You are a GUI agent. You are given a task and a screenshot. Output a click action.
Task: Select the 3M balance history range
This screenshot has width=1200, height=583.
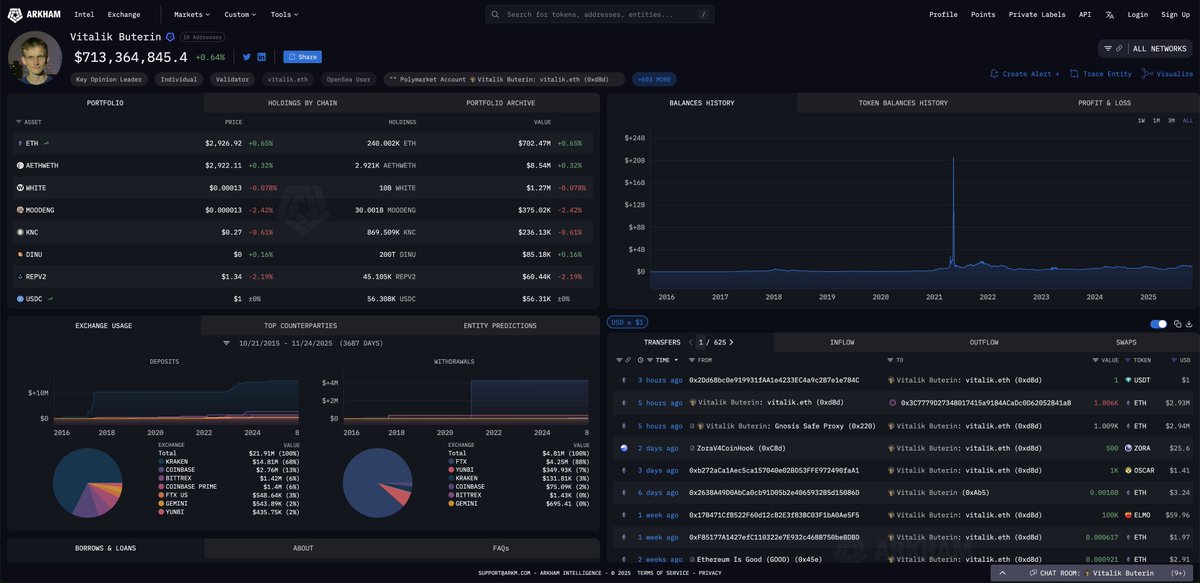tap(1172, 120)
